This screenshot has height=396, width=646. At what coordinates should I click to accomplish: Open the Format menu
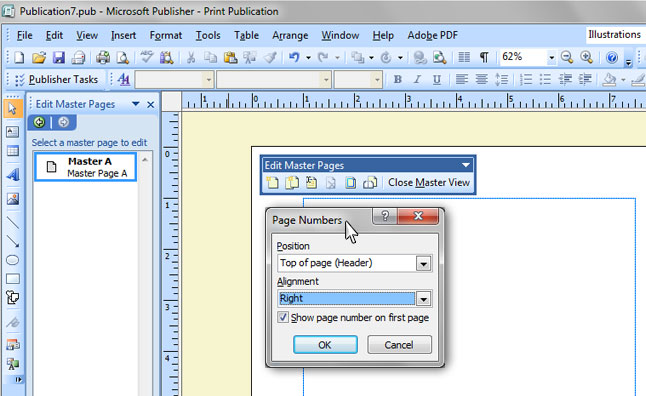coord(166,35)
